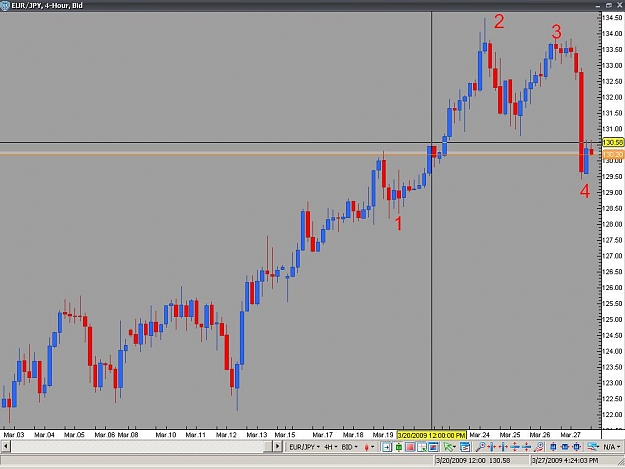Screen dimensions: 625x469
Task: Minimize the chart window
Action: 598,5
